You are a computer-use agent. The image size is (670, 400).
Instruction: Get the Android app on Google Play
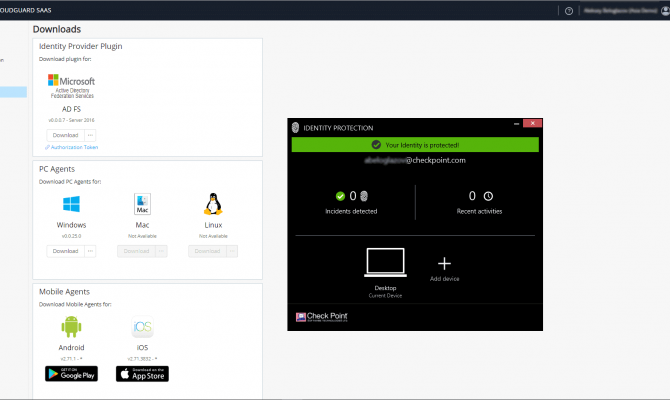pos(71,374)
